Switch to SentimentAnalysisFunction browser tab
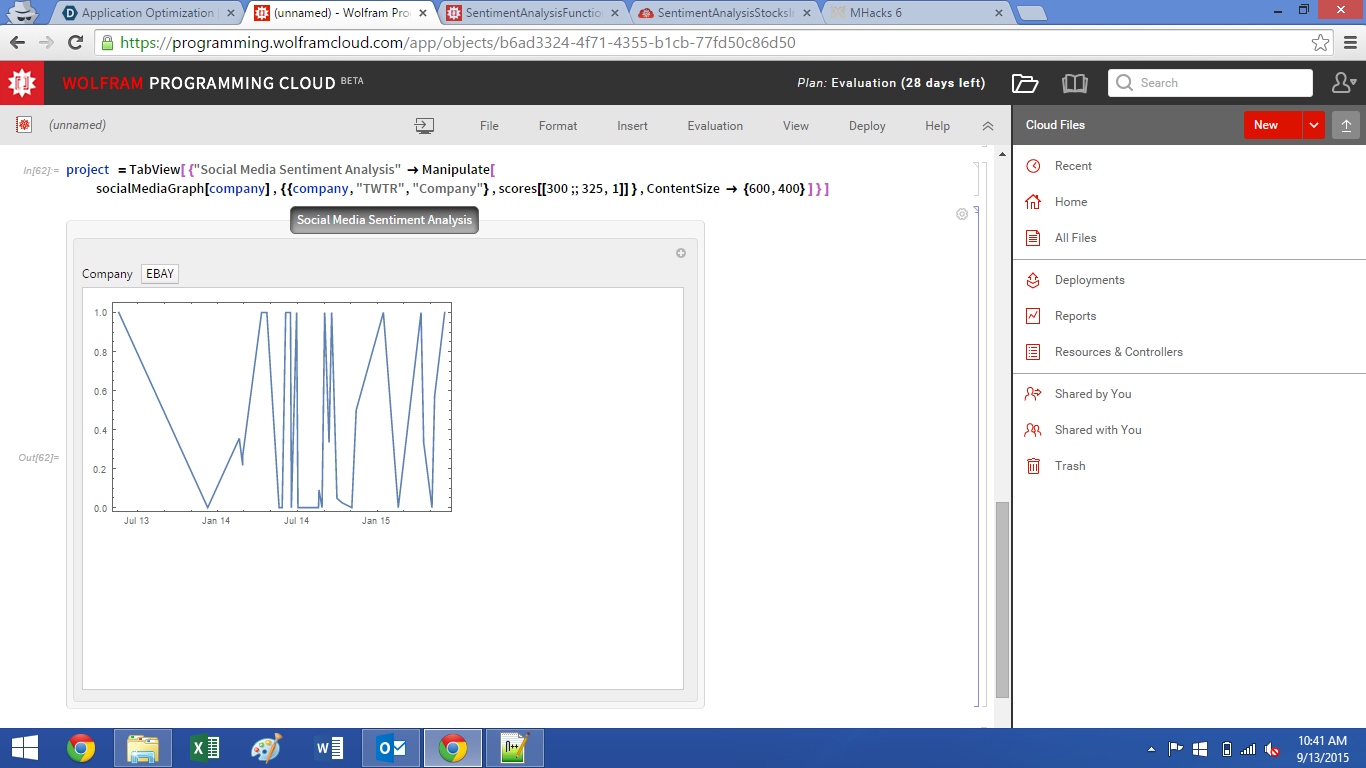The height and width of the screenshot is (768, 1366). tap(534, 13)
